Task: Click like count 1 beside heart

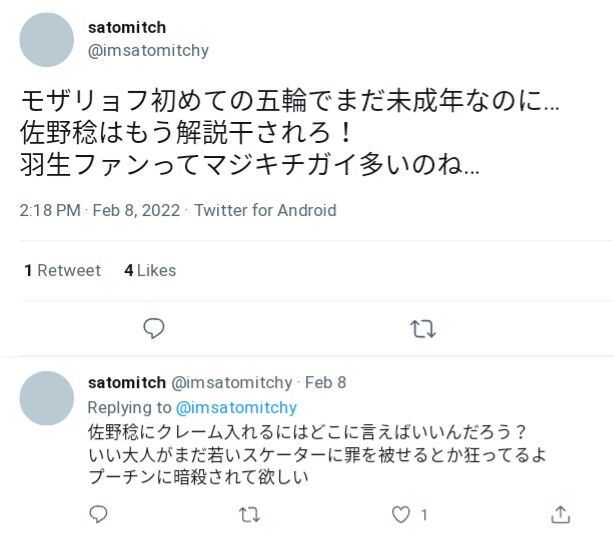Action: (423, 515)
